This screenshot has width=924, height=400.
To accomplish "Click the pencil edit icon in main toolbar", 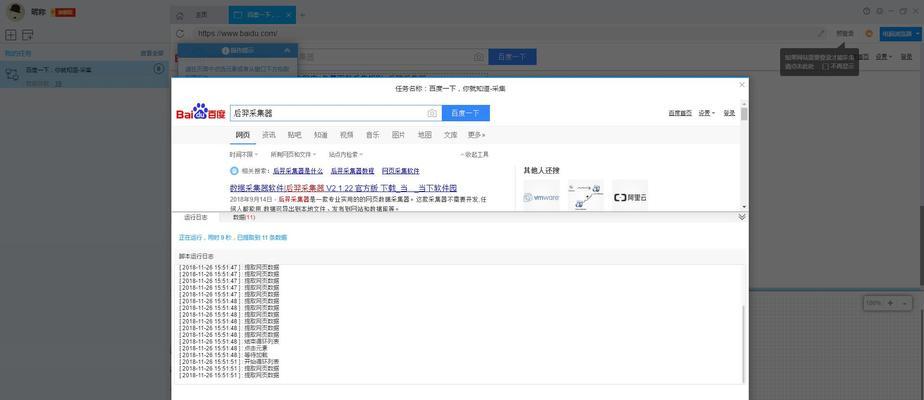I will point(821,34).
